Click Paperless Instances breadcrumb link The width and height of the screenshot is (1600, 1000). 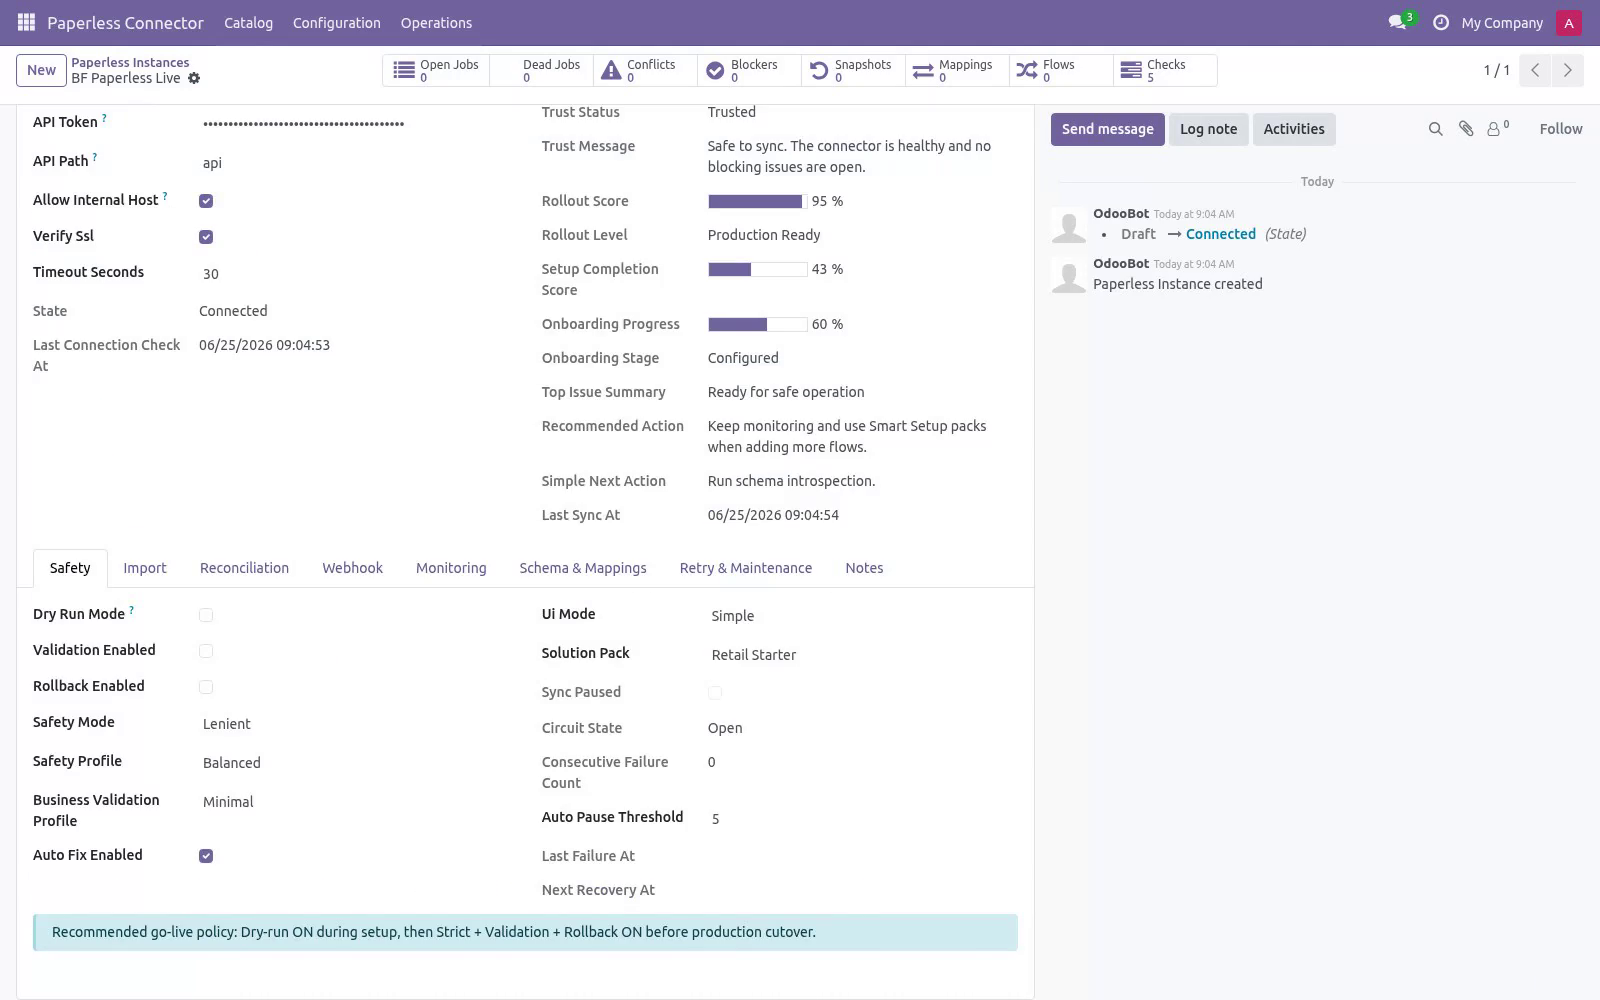130,62
